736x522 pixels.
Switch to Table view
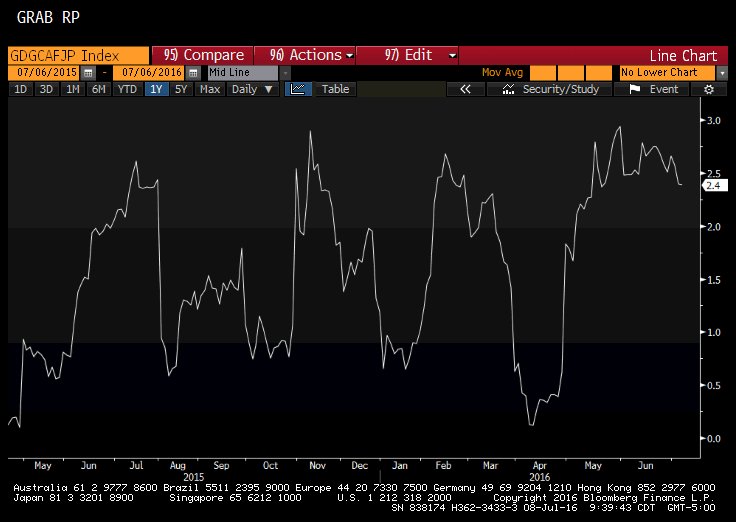(335, 89)
